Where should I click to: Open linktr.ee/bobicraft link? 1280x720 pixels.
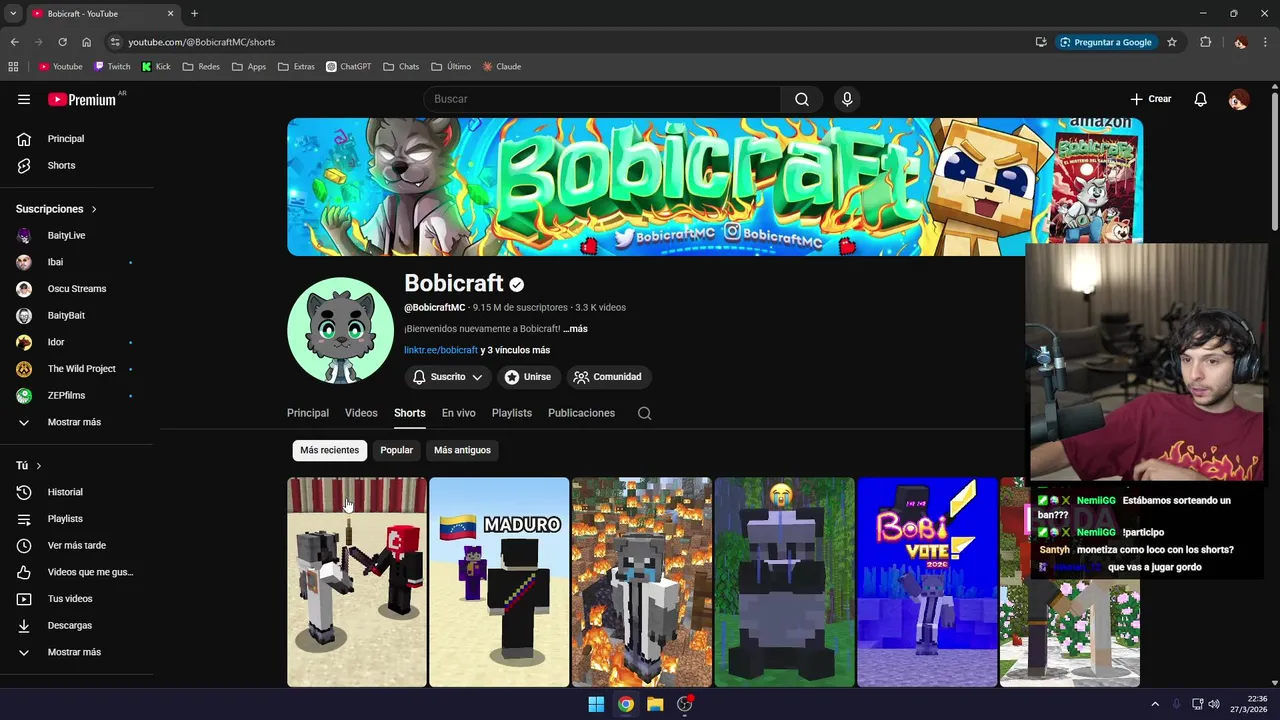[441, 350]
